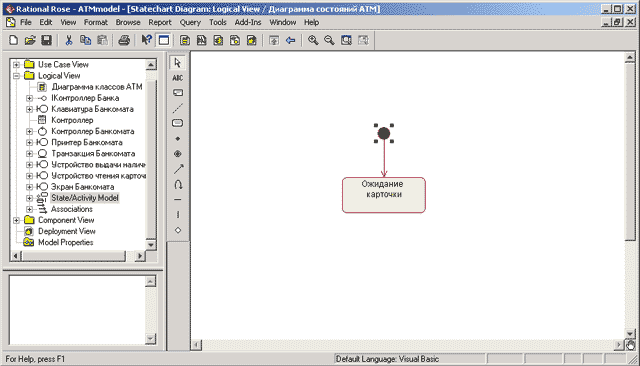
Task: Choose the Selection pointer tool
Action: click(178, 63)
